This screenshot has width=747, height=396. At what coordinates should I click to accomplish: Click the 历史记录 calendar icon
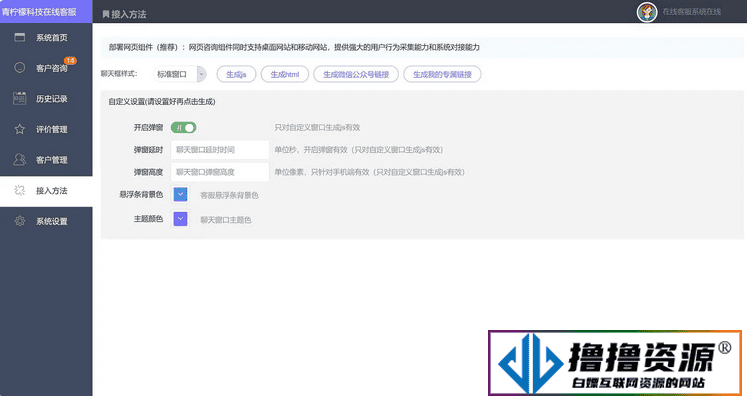pyautogui.click(x=20, y=98)
